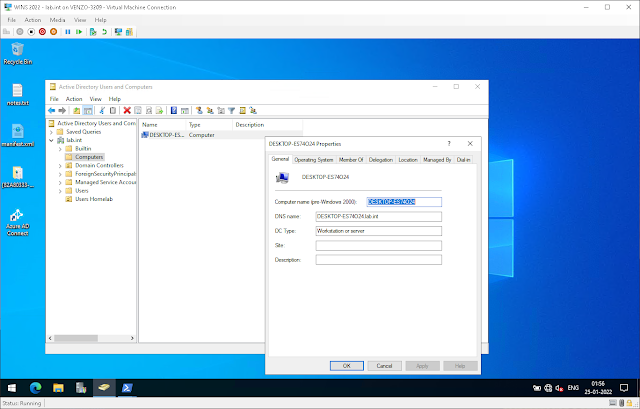Switch to the Location tab
The height and width of the screenshot is (409, 640).
tap(408, 160)
